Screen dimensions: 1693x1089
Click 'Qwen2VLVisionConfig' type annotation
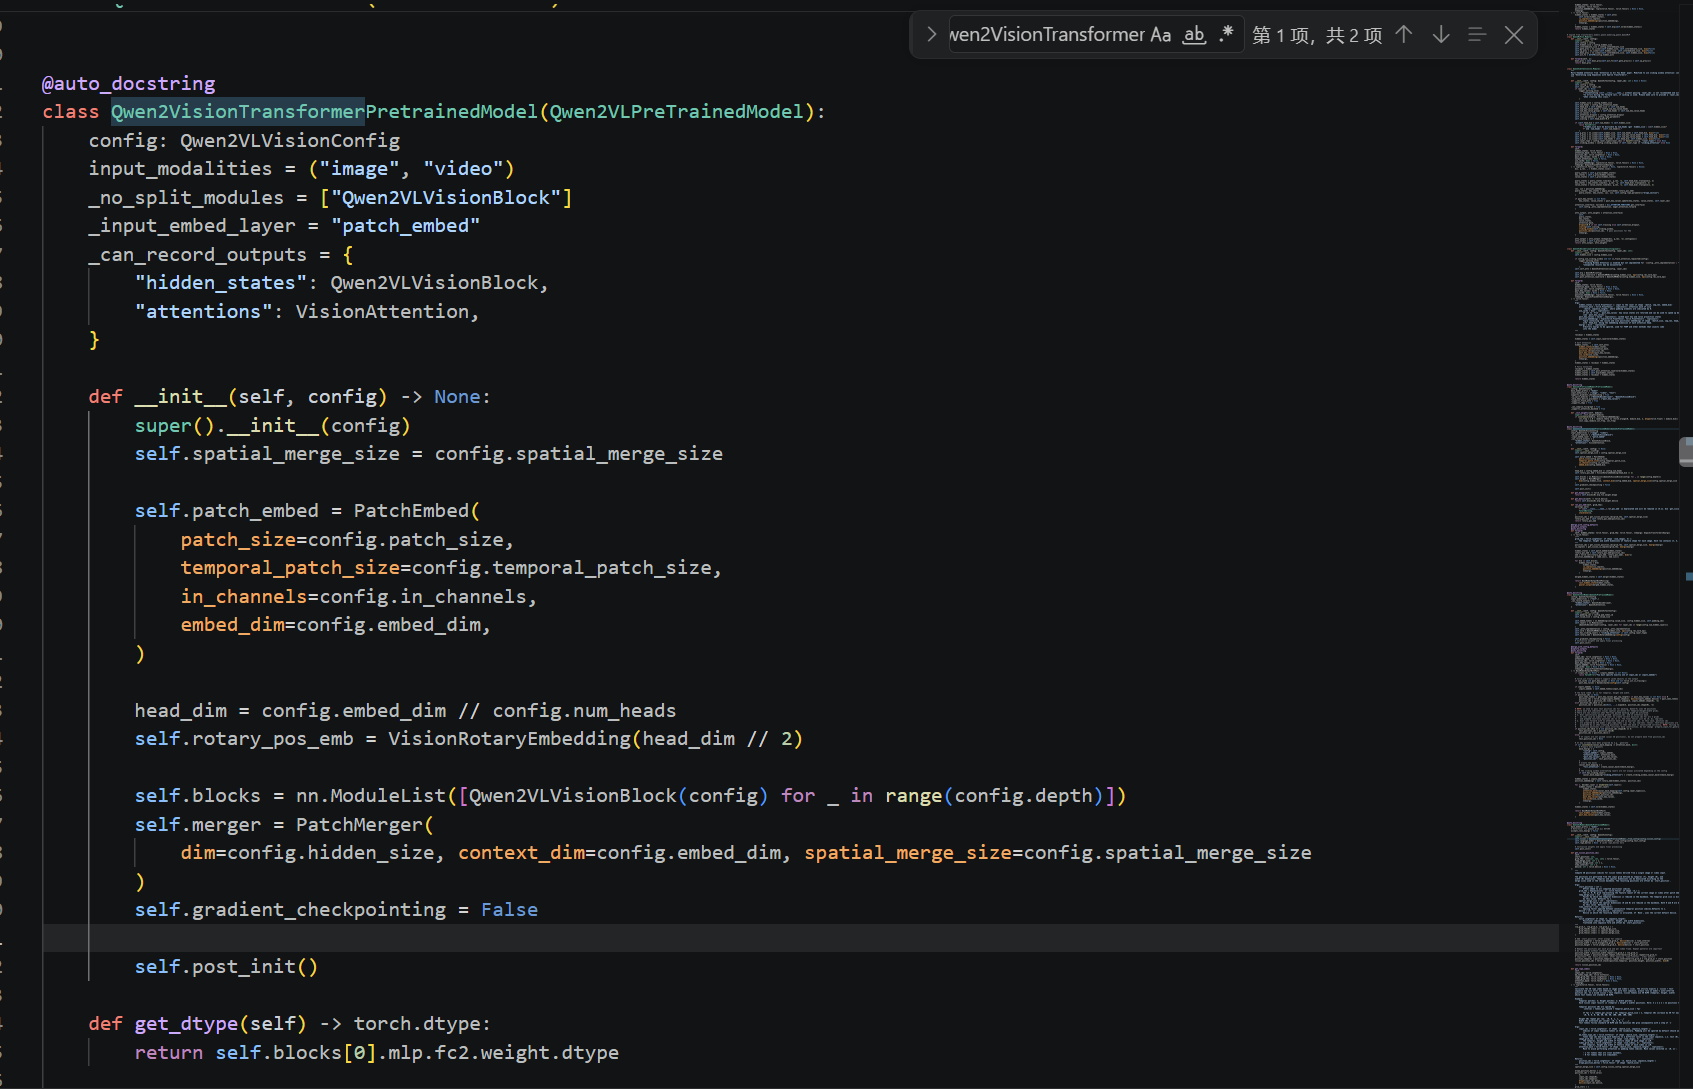pyautogui.click(x=290, y=140)
